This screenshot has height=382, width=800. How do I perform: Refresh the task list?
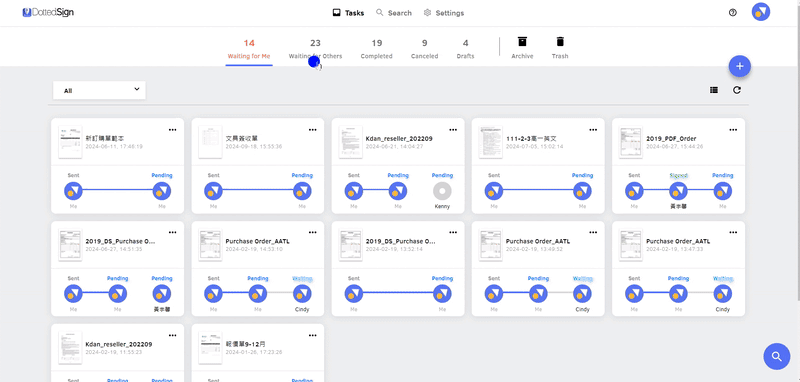click(737, 90)
